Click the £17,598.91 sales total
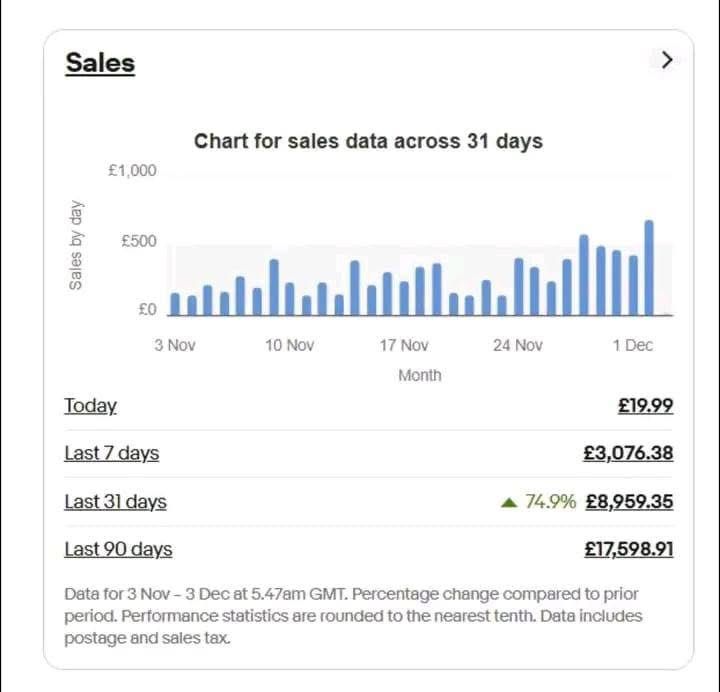The height and width of the screenshot is (692, 720). 628,549
